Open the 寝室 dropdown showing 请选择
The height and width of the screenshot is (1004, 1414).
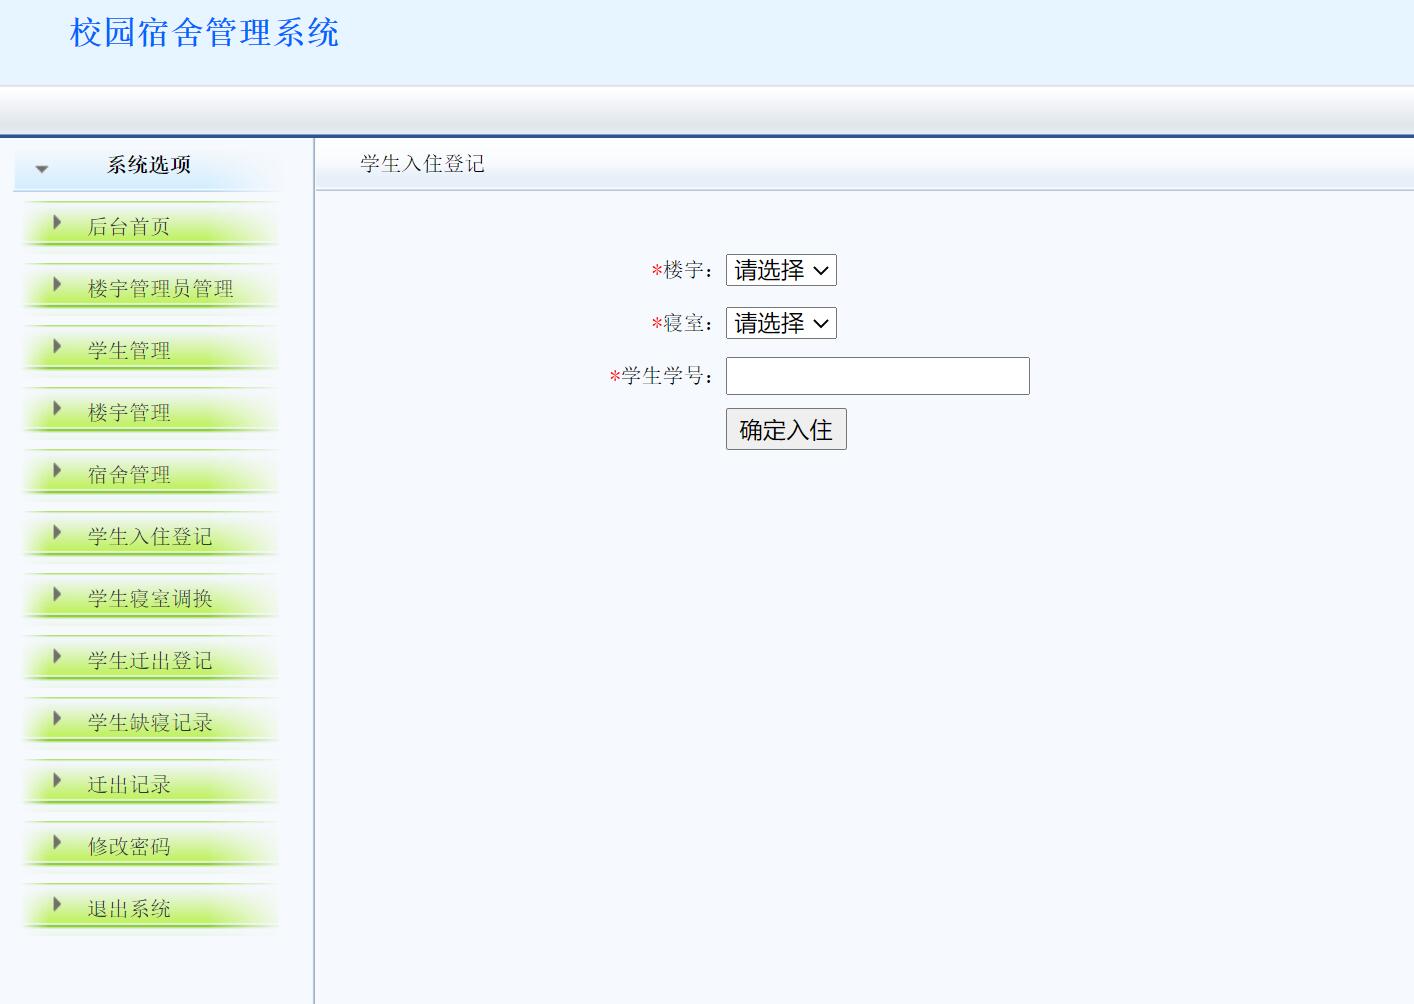781,323
